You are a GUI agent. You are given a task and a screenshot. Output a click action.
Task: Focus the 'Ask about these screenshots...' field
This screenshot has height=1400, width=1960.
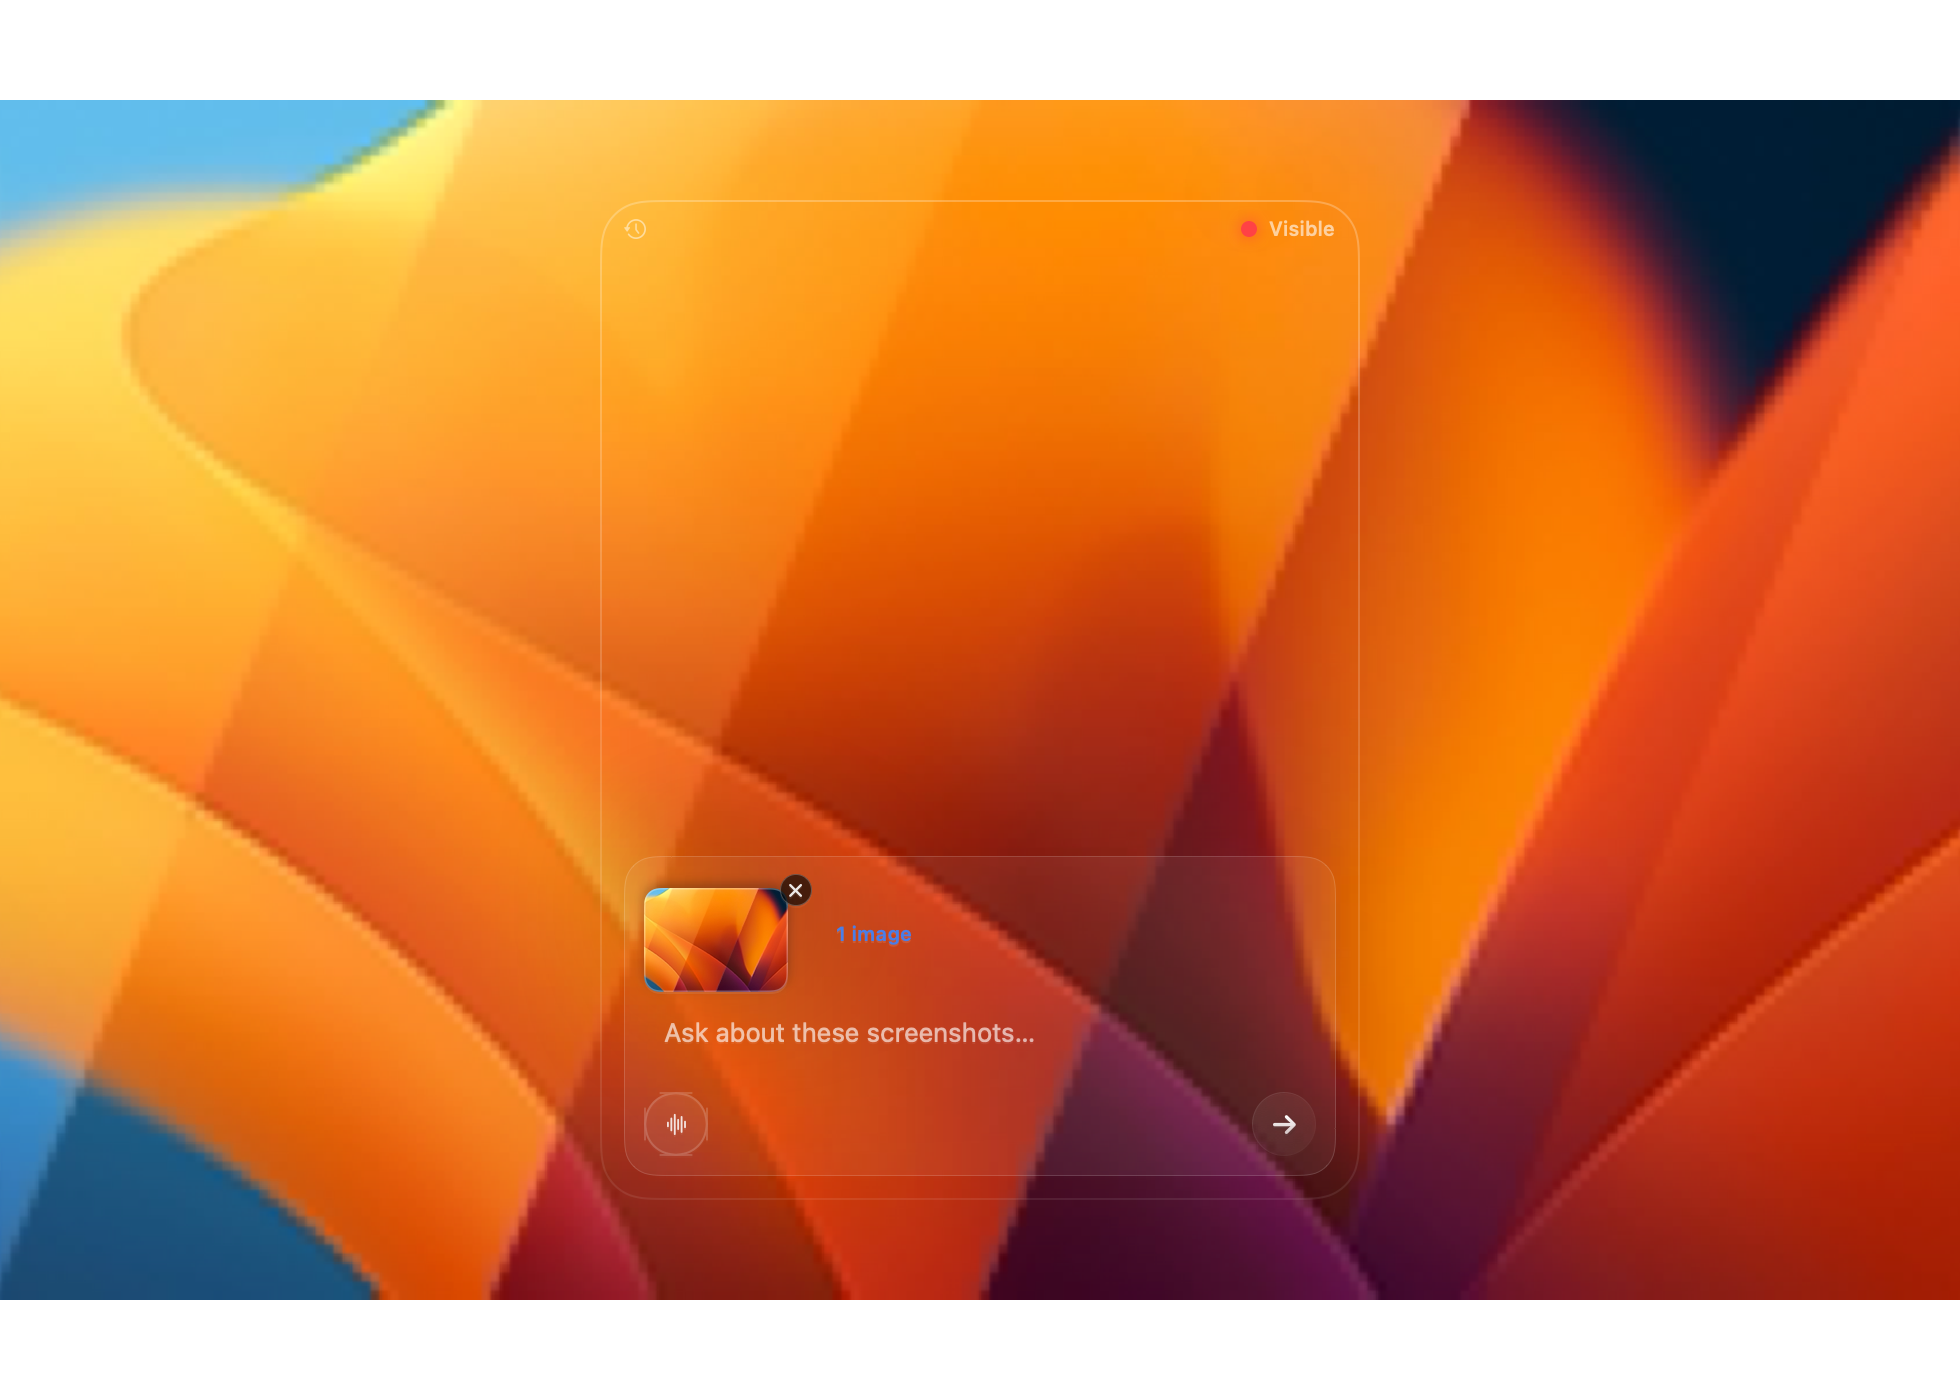pyautogui.click(x=849, y=1033)
